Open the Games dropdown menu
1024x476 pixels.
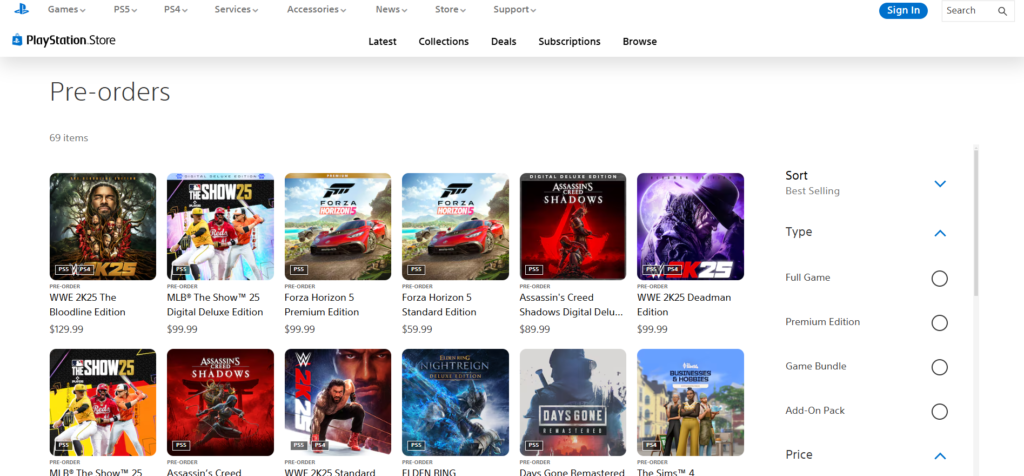pos(67,10)
